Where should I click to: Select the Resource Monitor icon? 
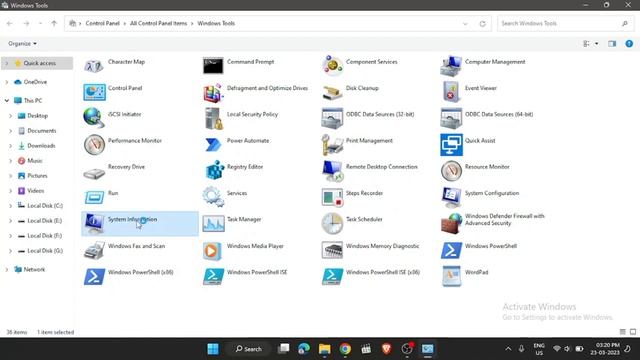point(451,171)
